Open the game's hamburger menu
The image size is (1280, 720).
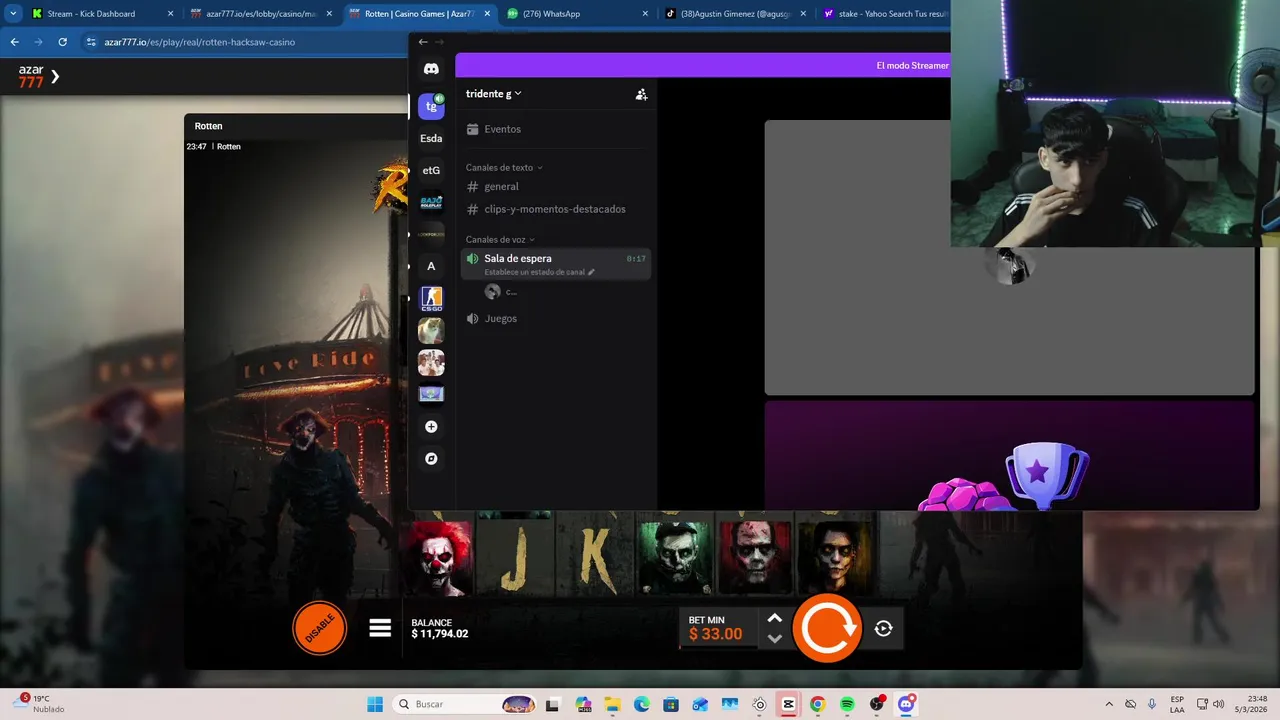380,628
